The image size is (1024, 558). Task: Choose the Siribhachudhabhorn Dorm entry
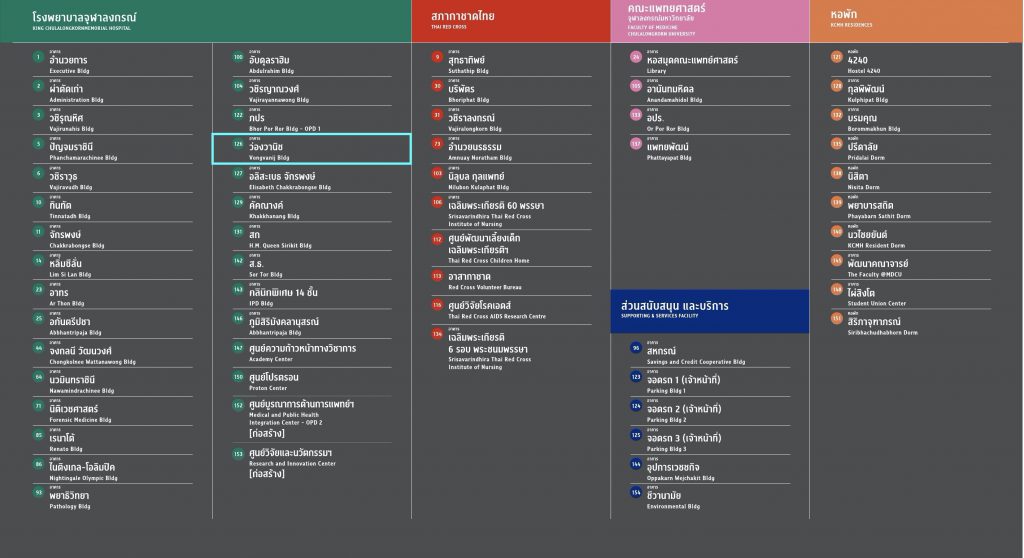[x=910, y=324]
